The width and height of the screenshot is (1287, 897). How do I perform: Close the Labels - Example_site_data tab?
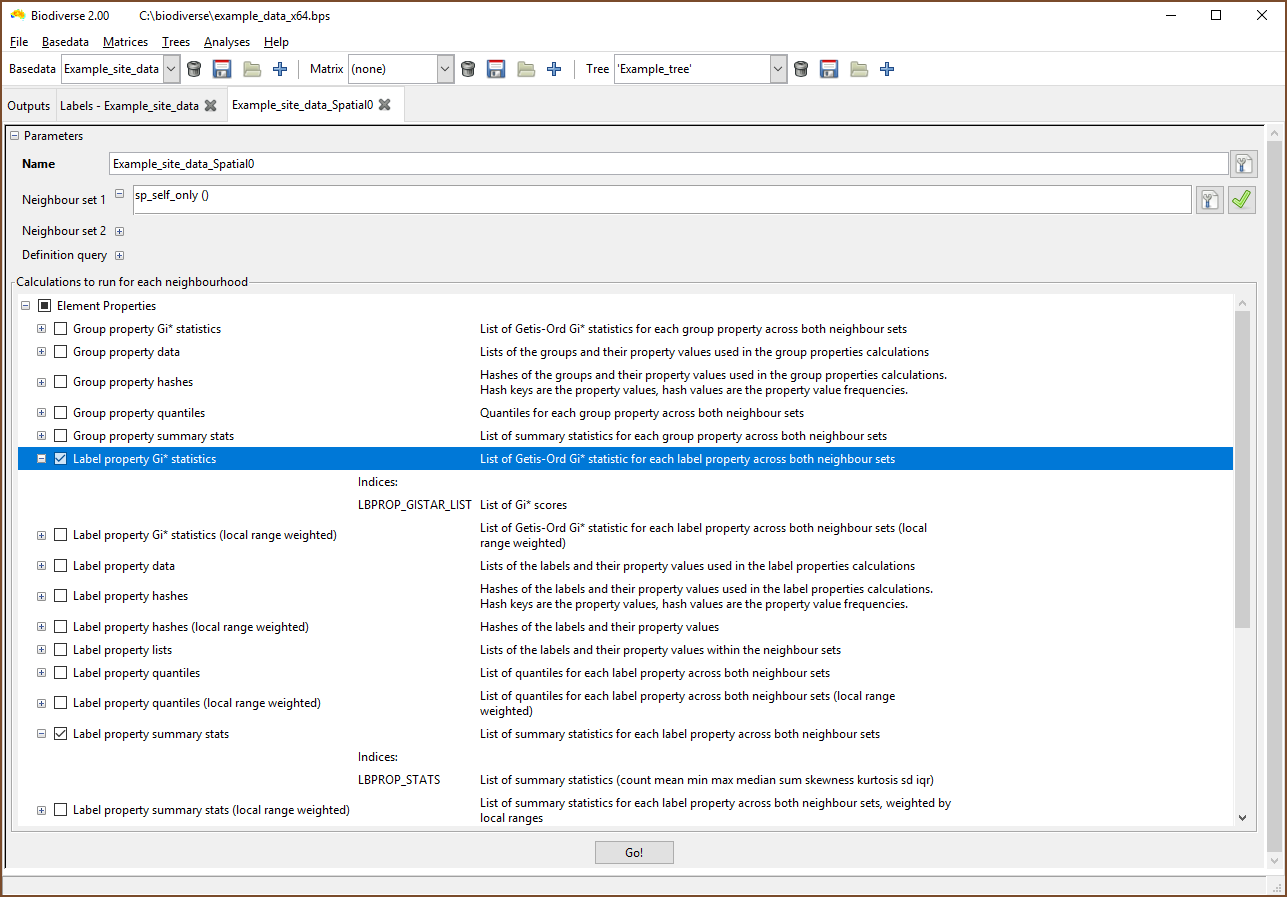(x=209, y=104)
